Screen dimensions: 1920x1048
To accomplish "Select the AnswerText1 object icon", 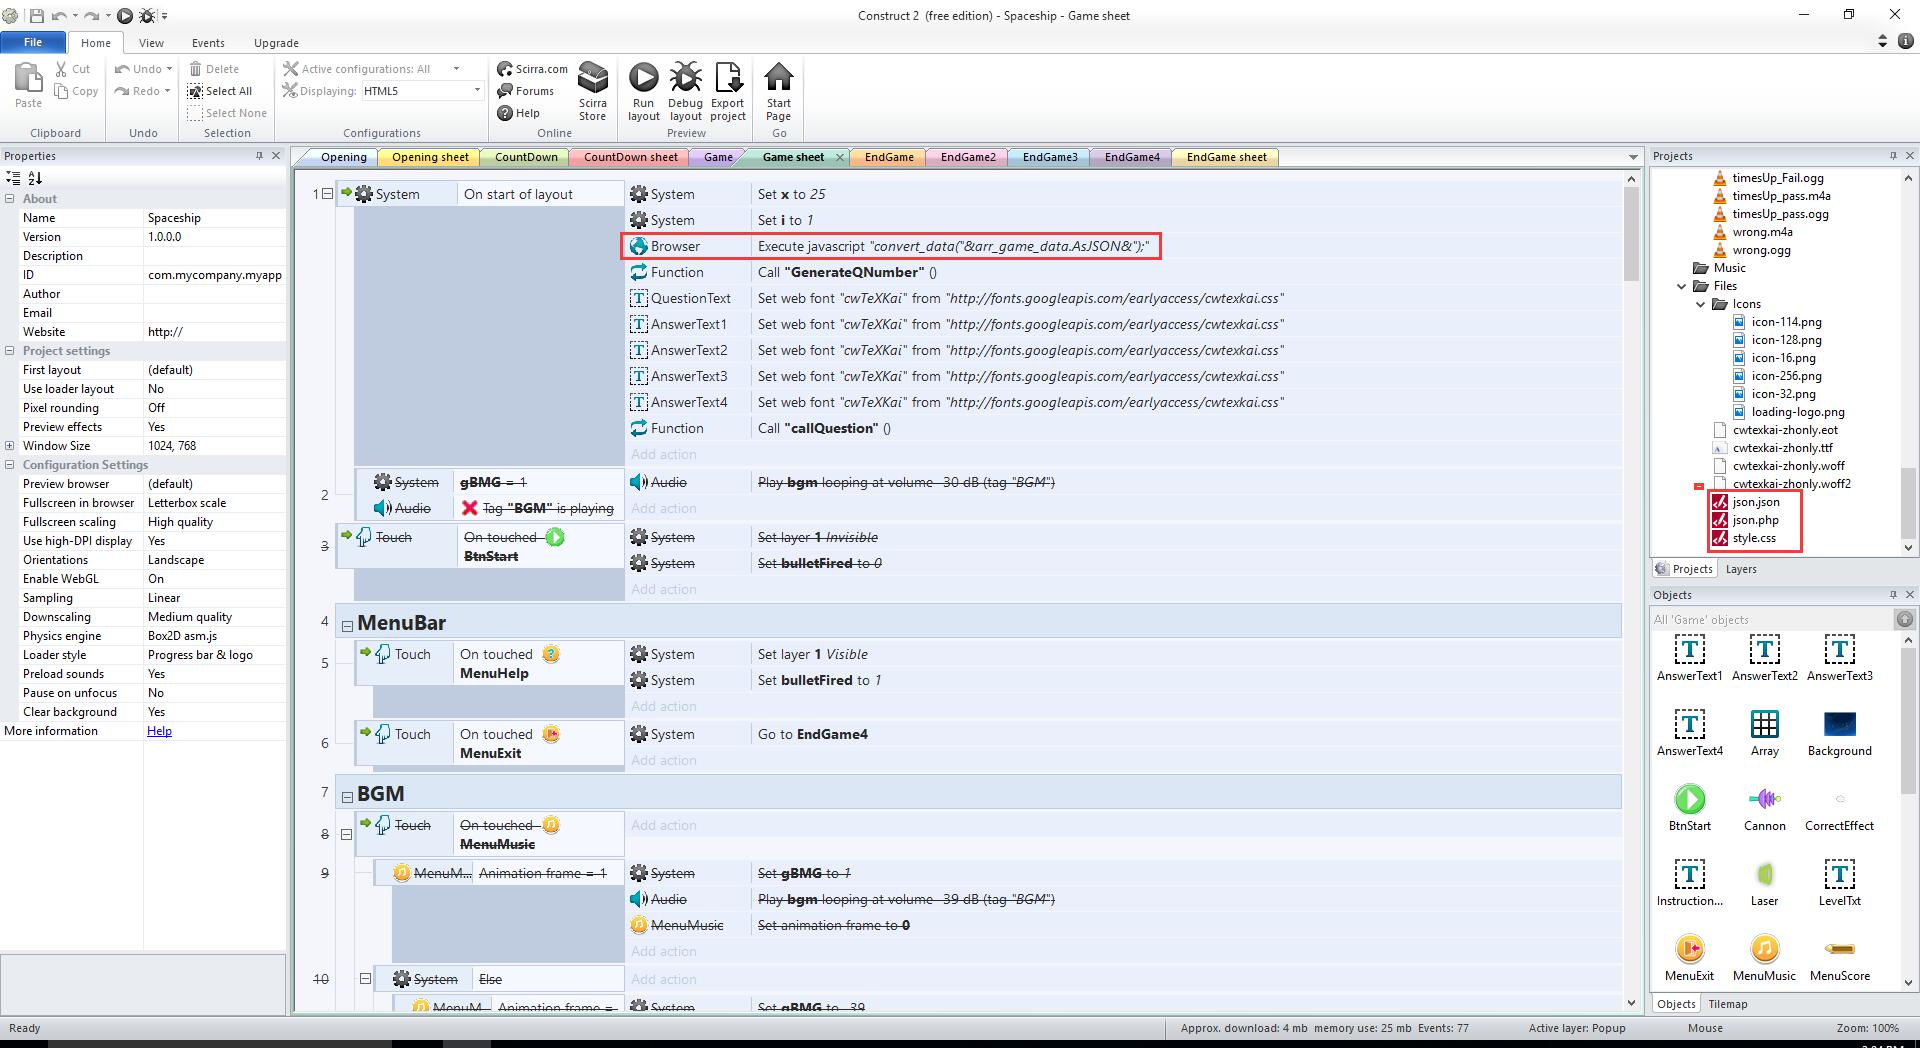I will click(1690, 649).
